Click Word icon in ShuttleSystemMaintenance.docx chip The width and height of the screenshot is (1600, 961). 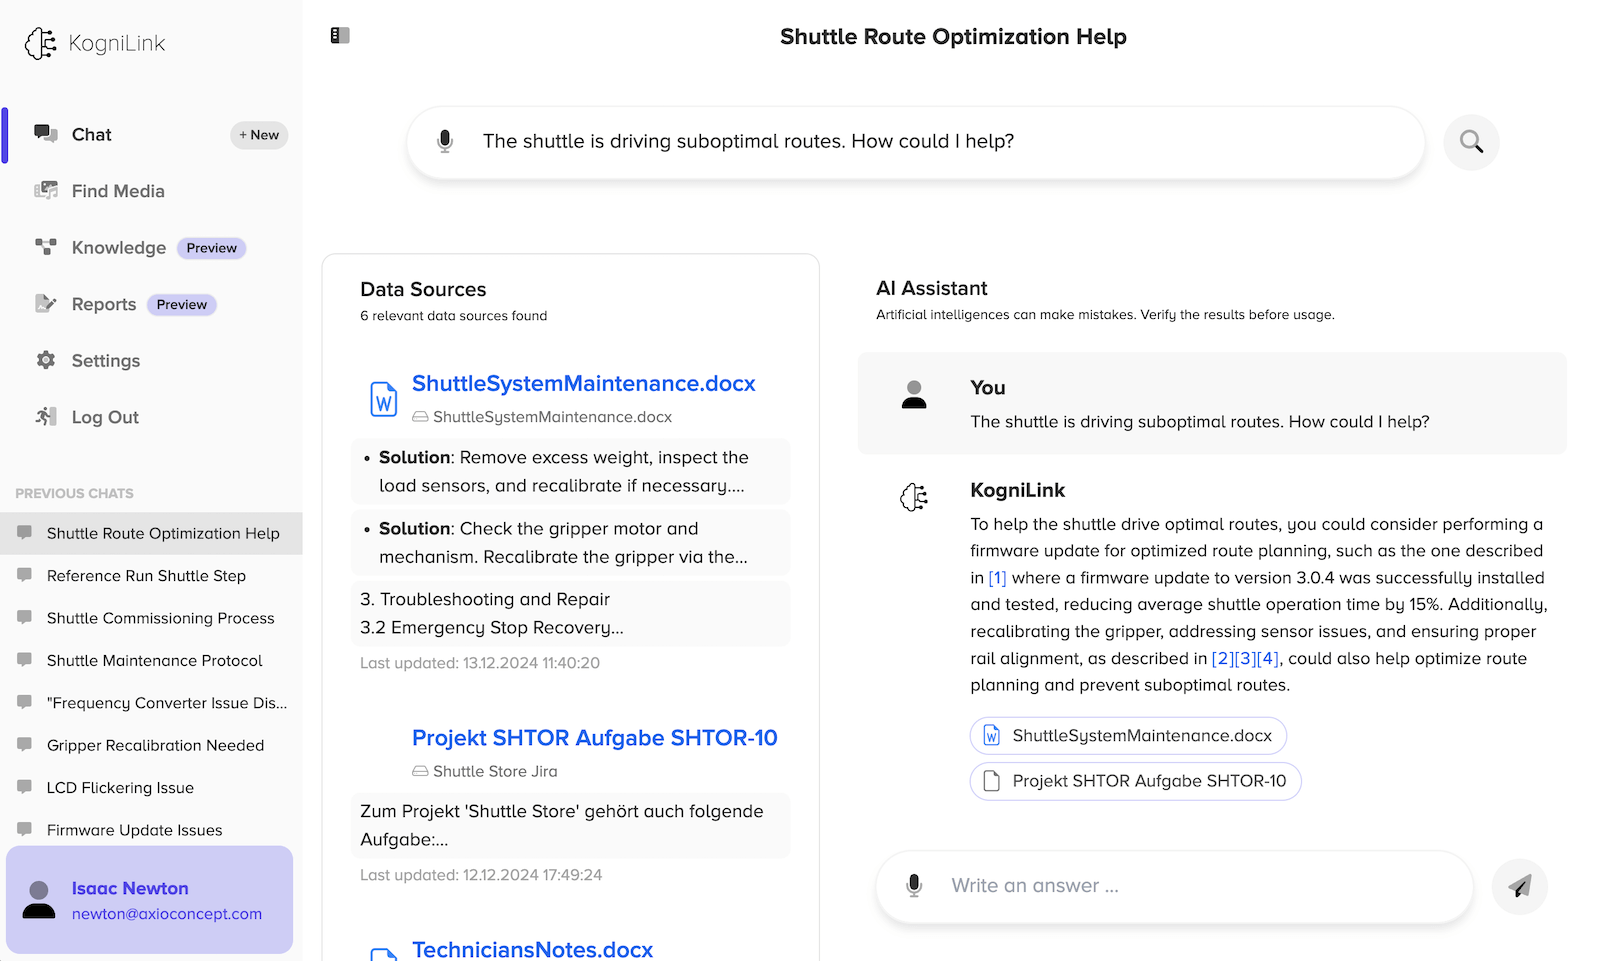tap(992, 736)
